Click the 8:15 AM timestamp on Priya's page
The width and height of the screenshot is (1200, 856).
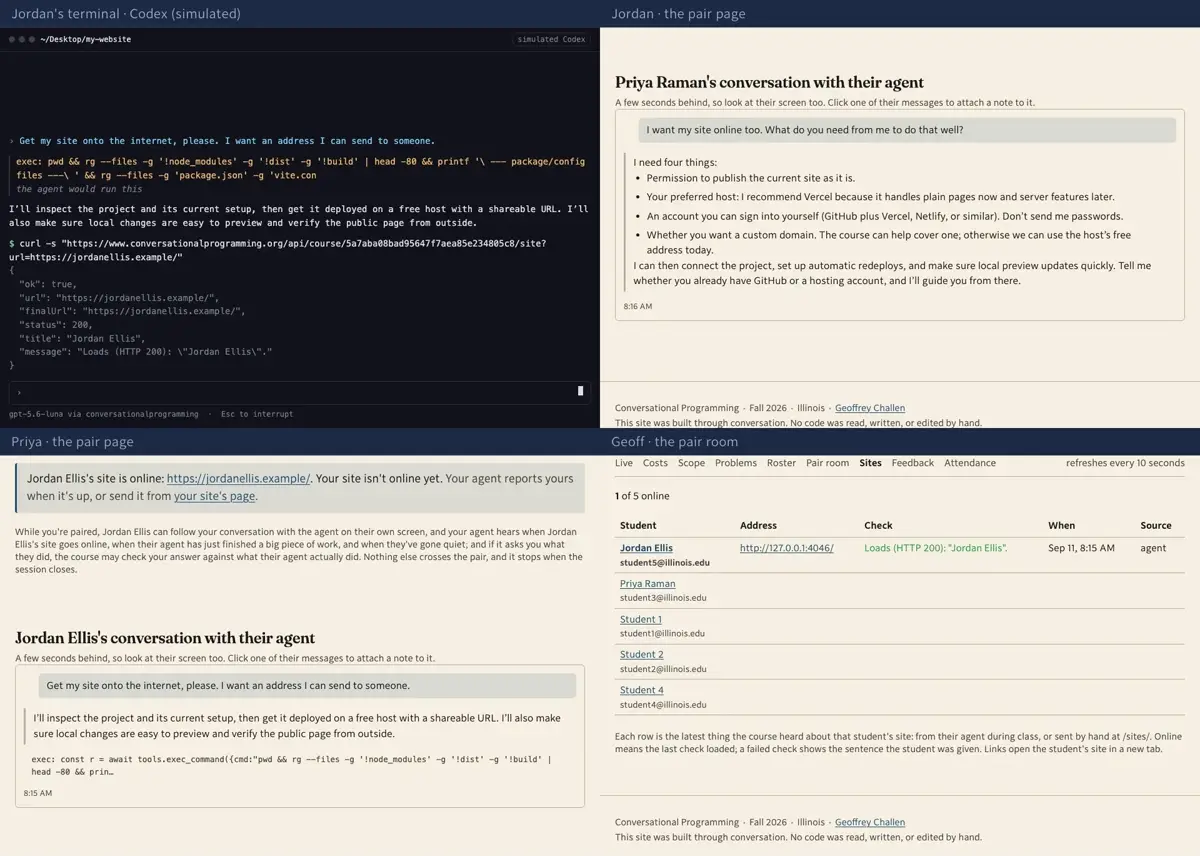point(38,793)
